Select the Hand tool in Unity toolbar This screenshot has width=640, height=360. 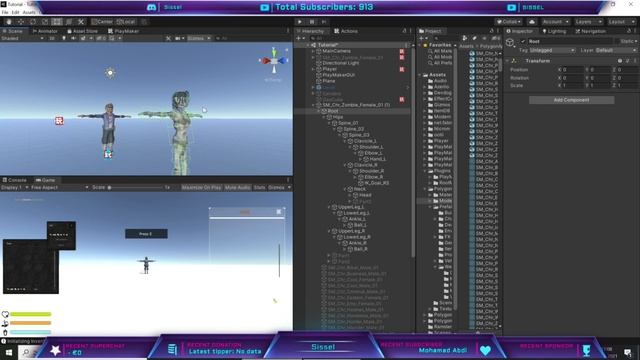(9, 22)
